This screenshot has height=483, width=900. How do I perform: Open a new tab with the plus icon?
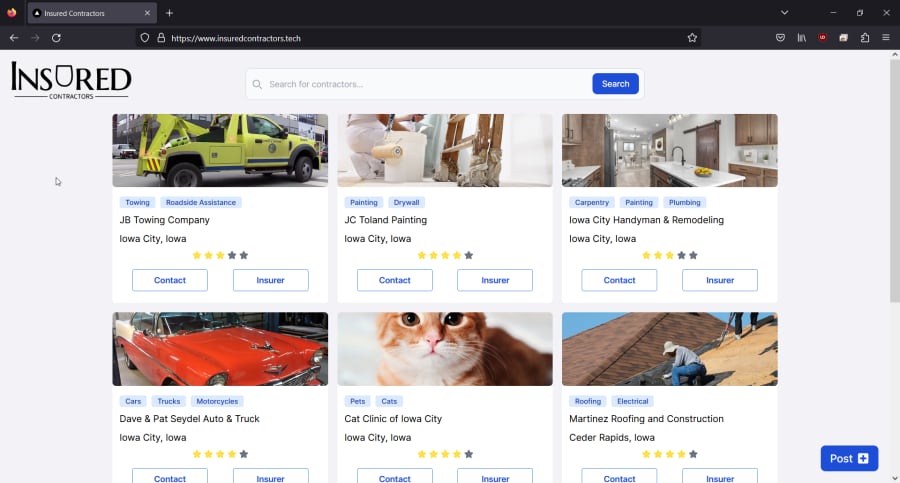point(169,13)
